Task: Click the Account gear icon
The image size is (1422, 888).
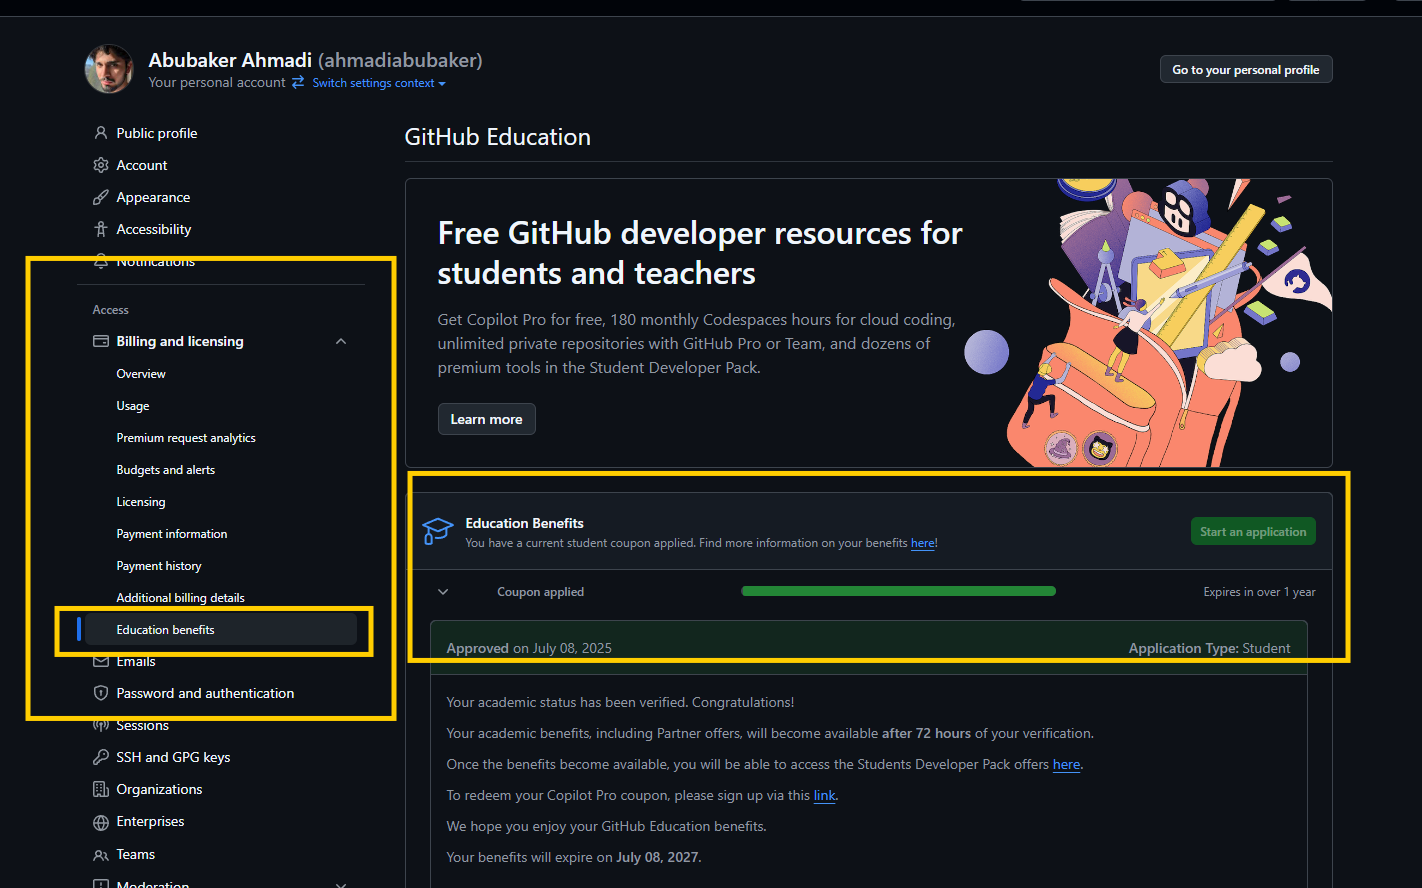Action: pyautogui.click(x=100, y=165)
